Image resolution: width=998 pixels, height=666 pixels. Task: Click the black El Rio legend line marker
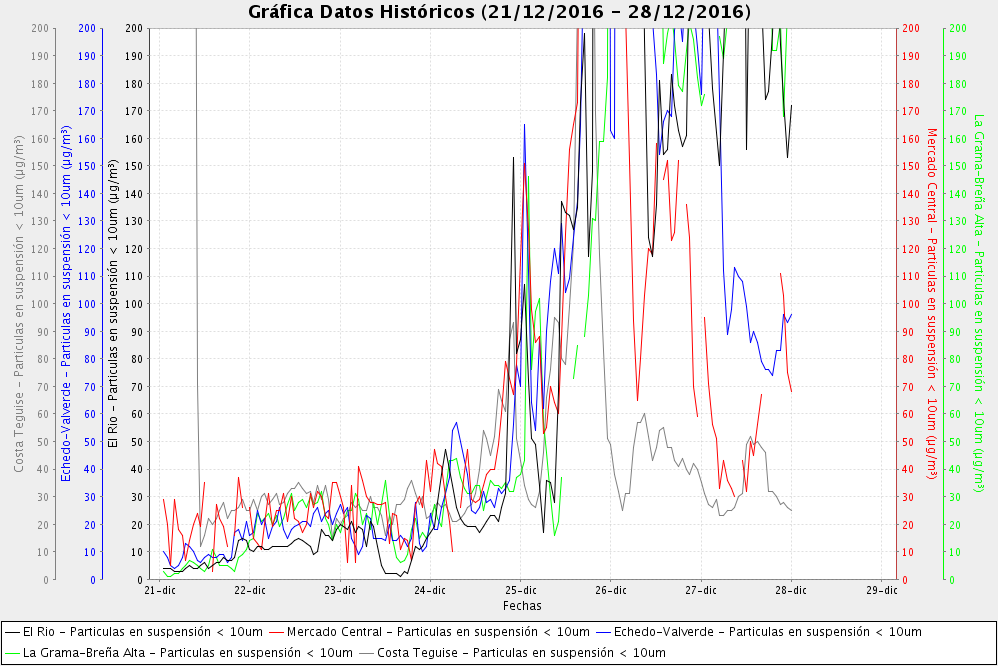pos(12,632)
